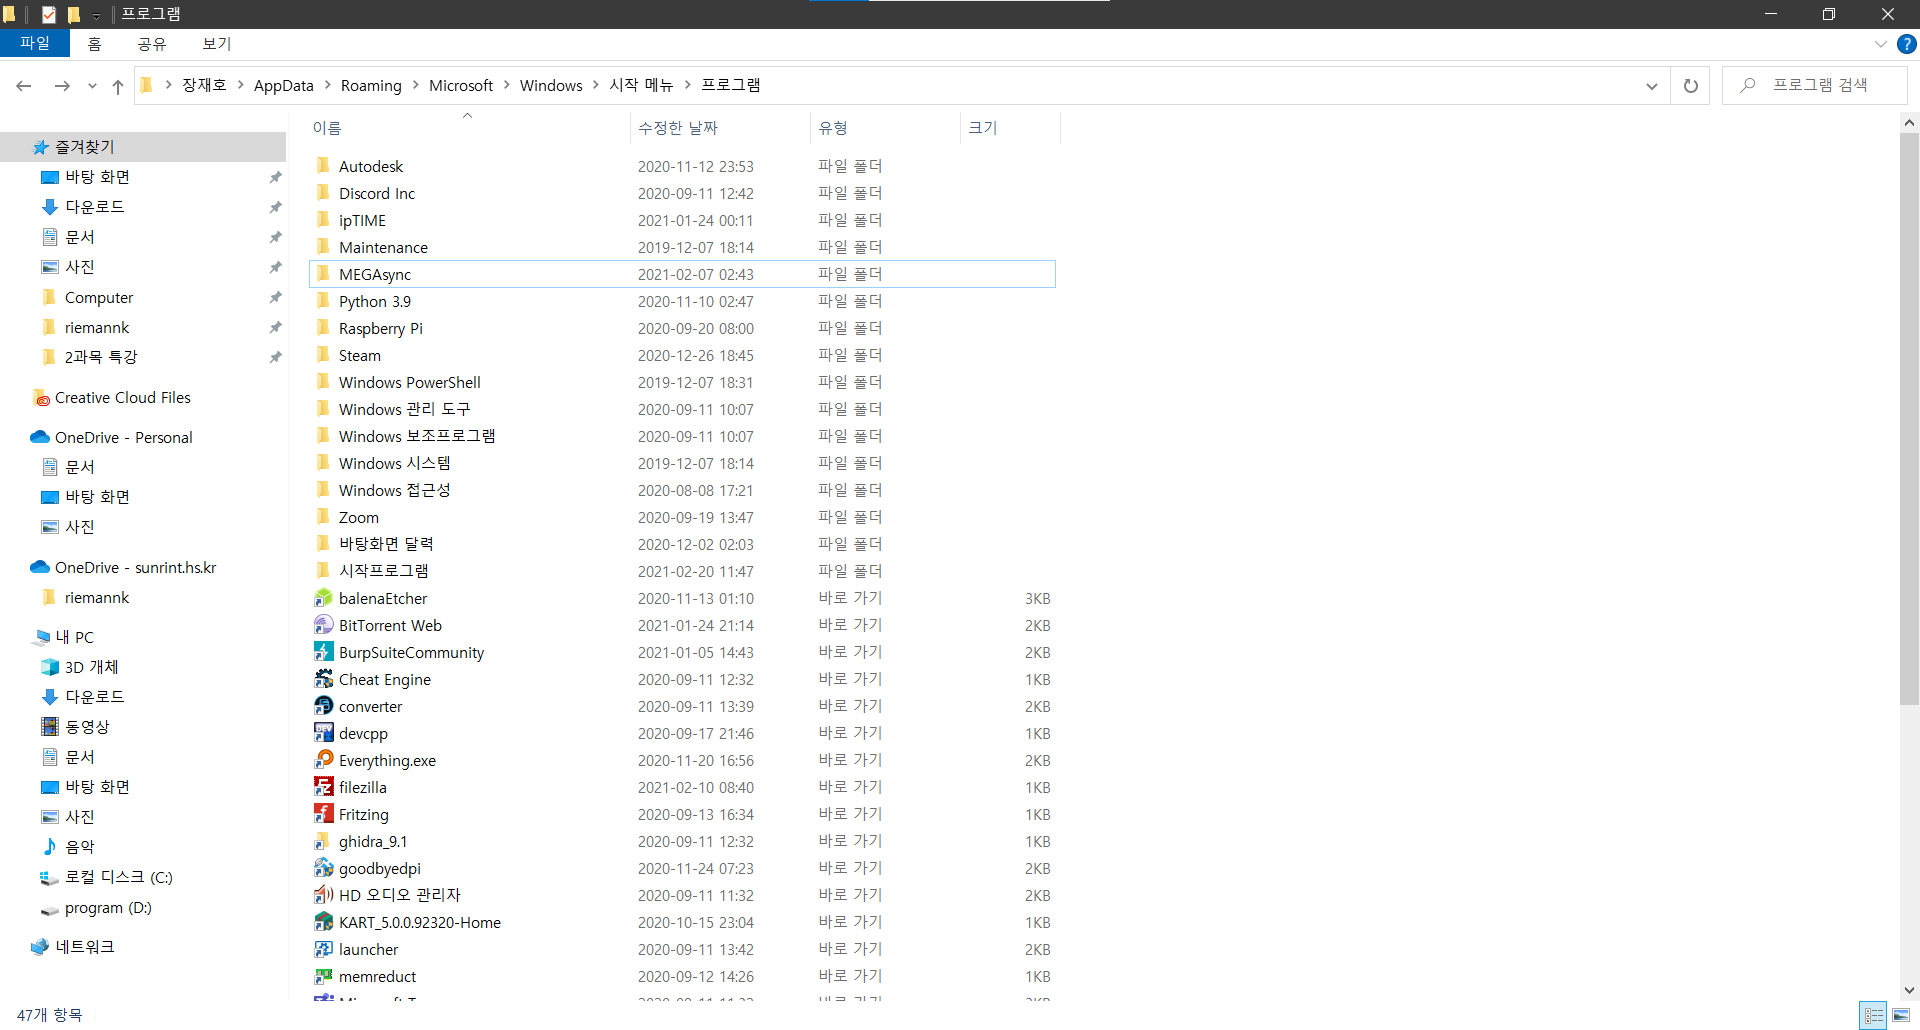Select the Zoom folder
The image size is (1920, 1030).
(x=358, y=518)
